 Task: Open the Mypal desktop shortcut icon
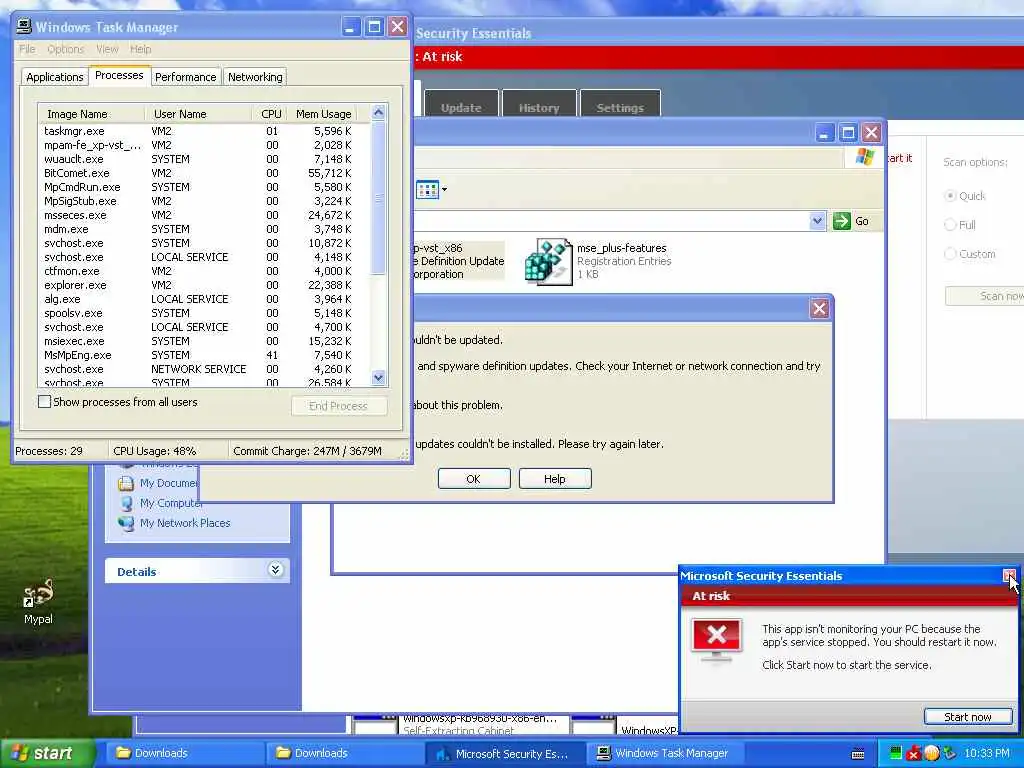tap(38, 593)
